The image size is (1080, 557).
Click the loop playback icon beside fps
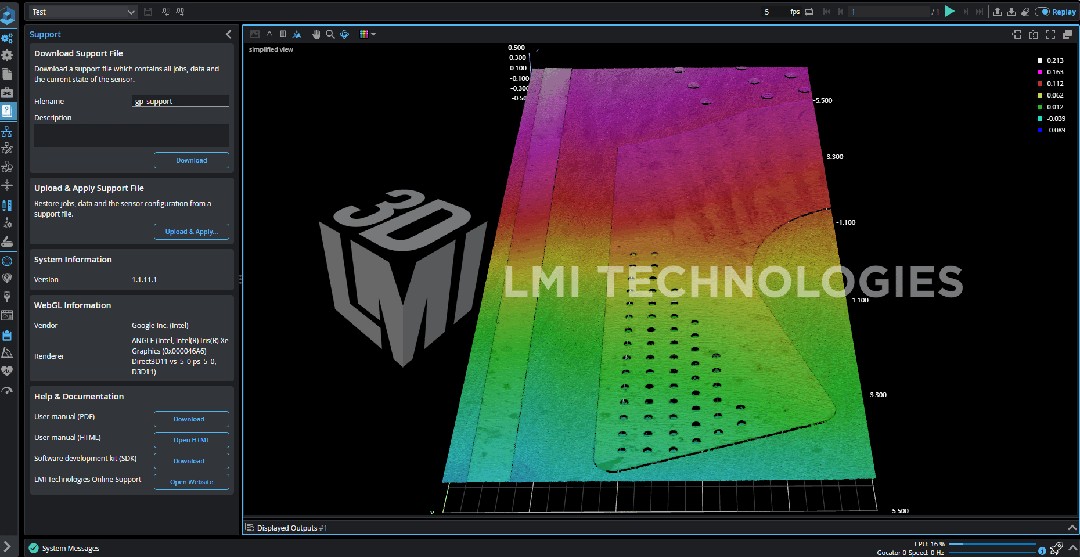(809, 12)
